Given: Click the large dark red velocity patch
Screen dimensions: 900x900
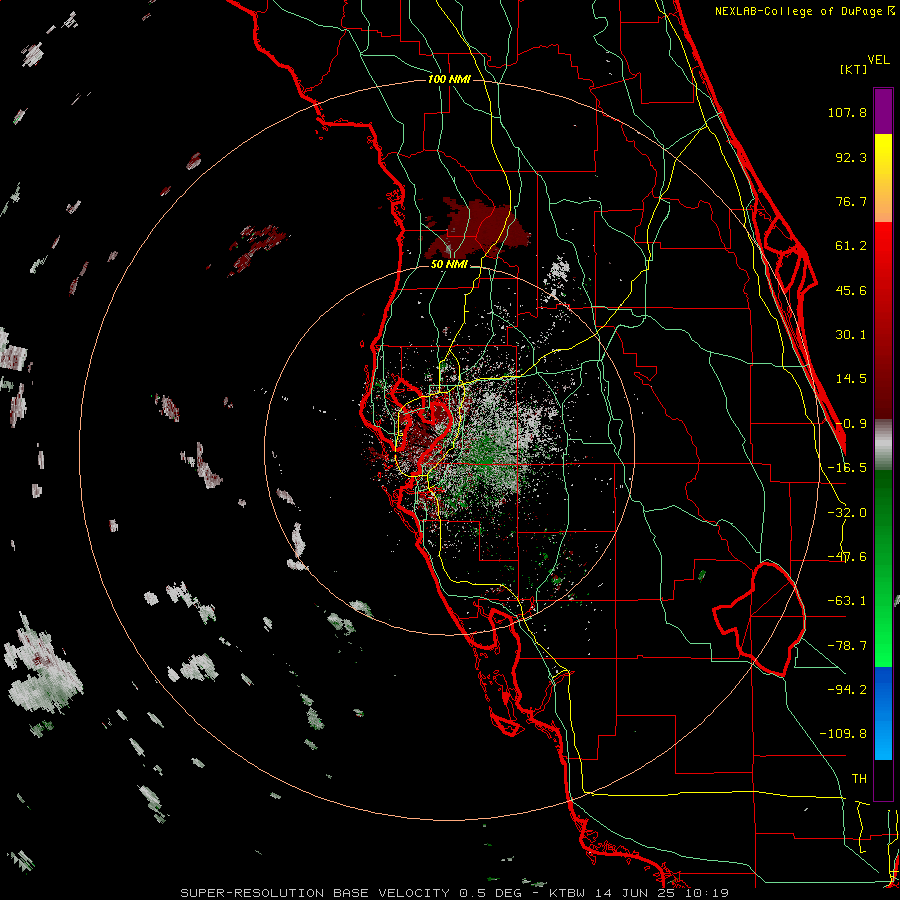Looking at the screenshot, I should click(479, 230).
